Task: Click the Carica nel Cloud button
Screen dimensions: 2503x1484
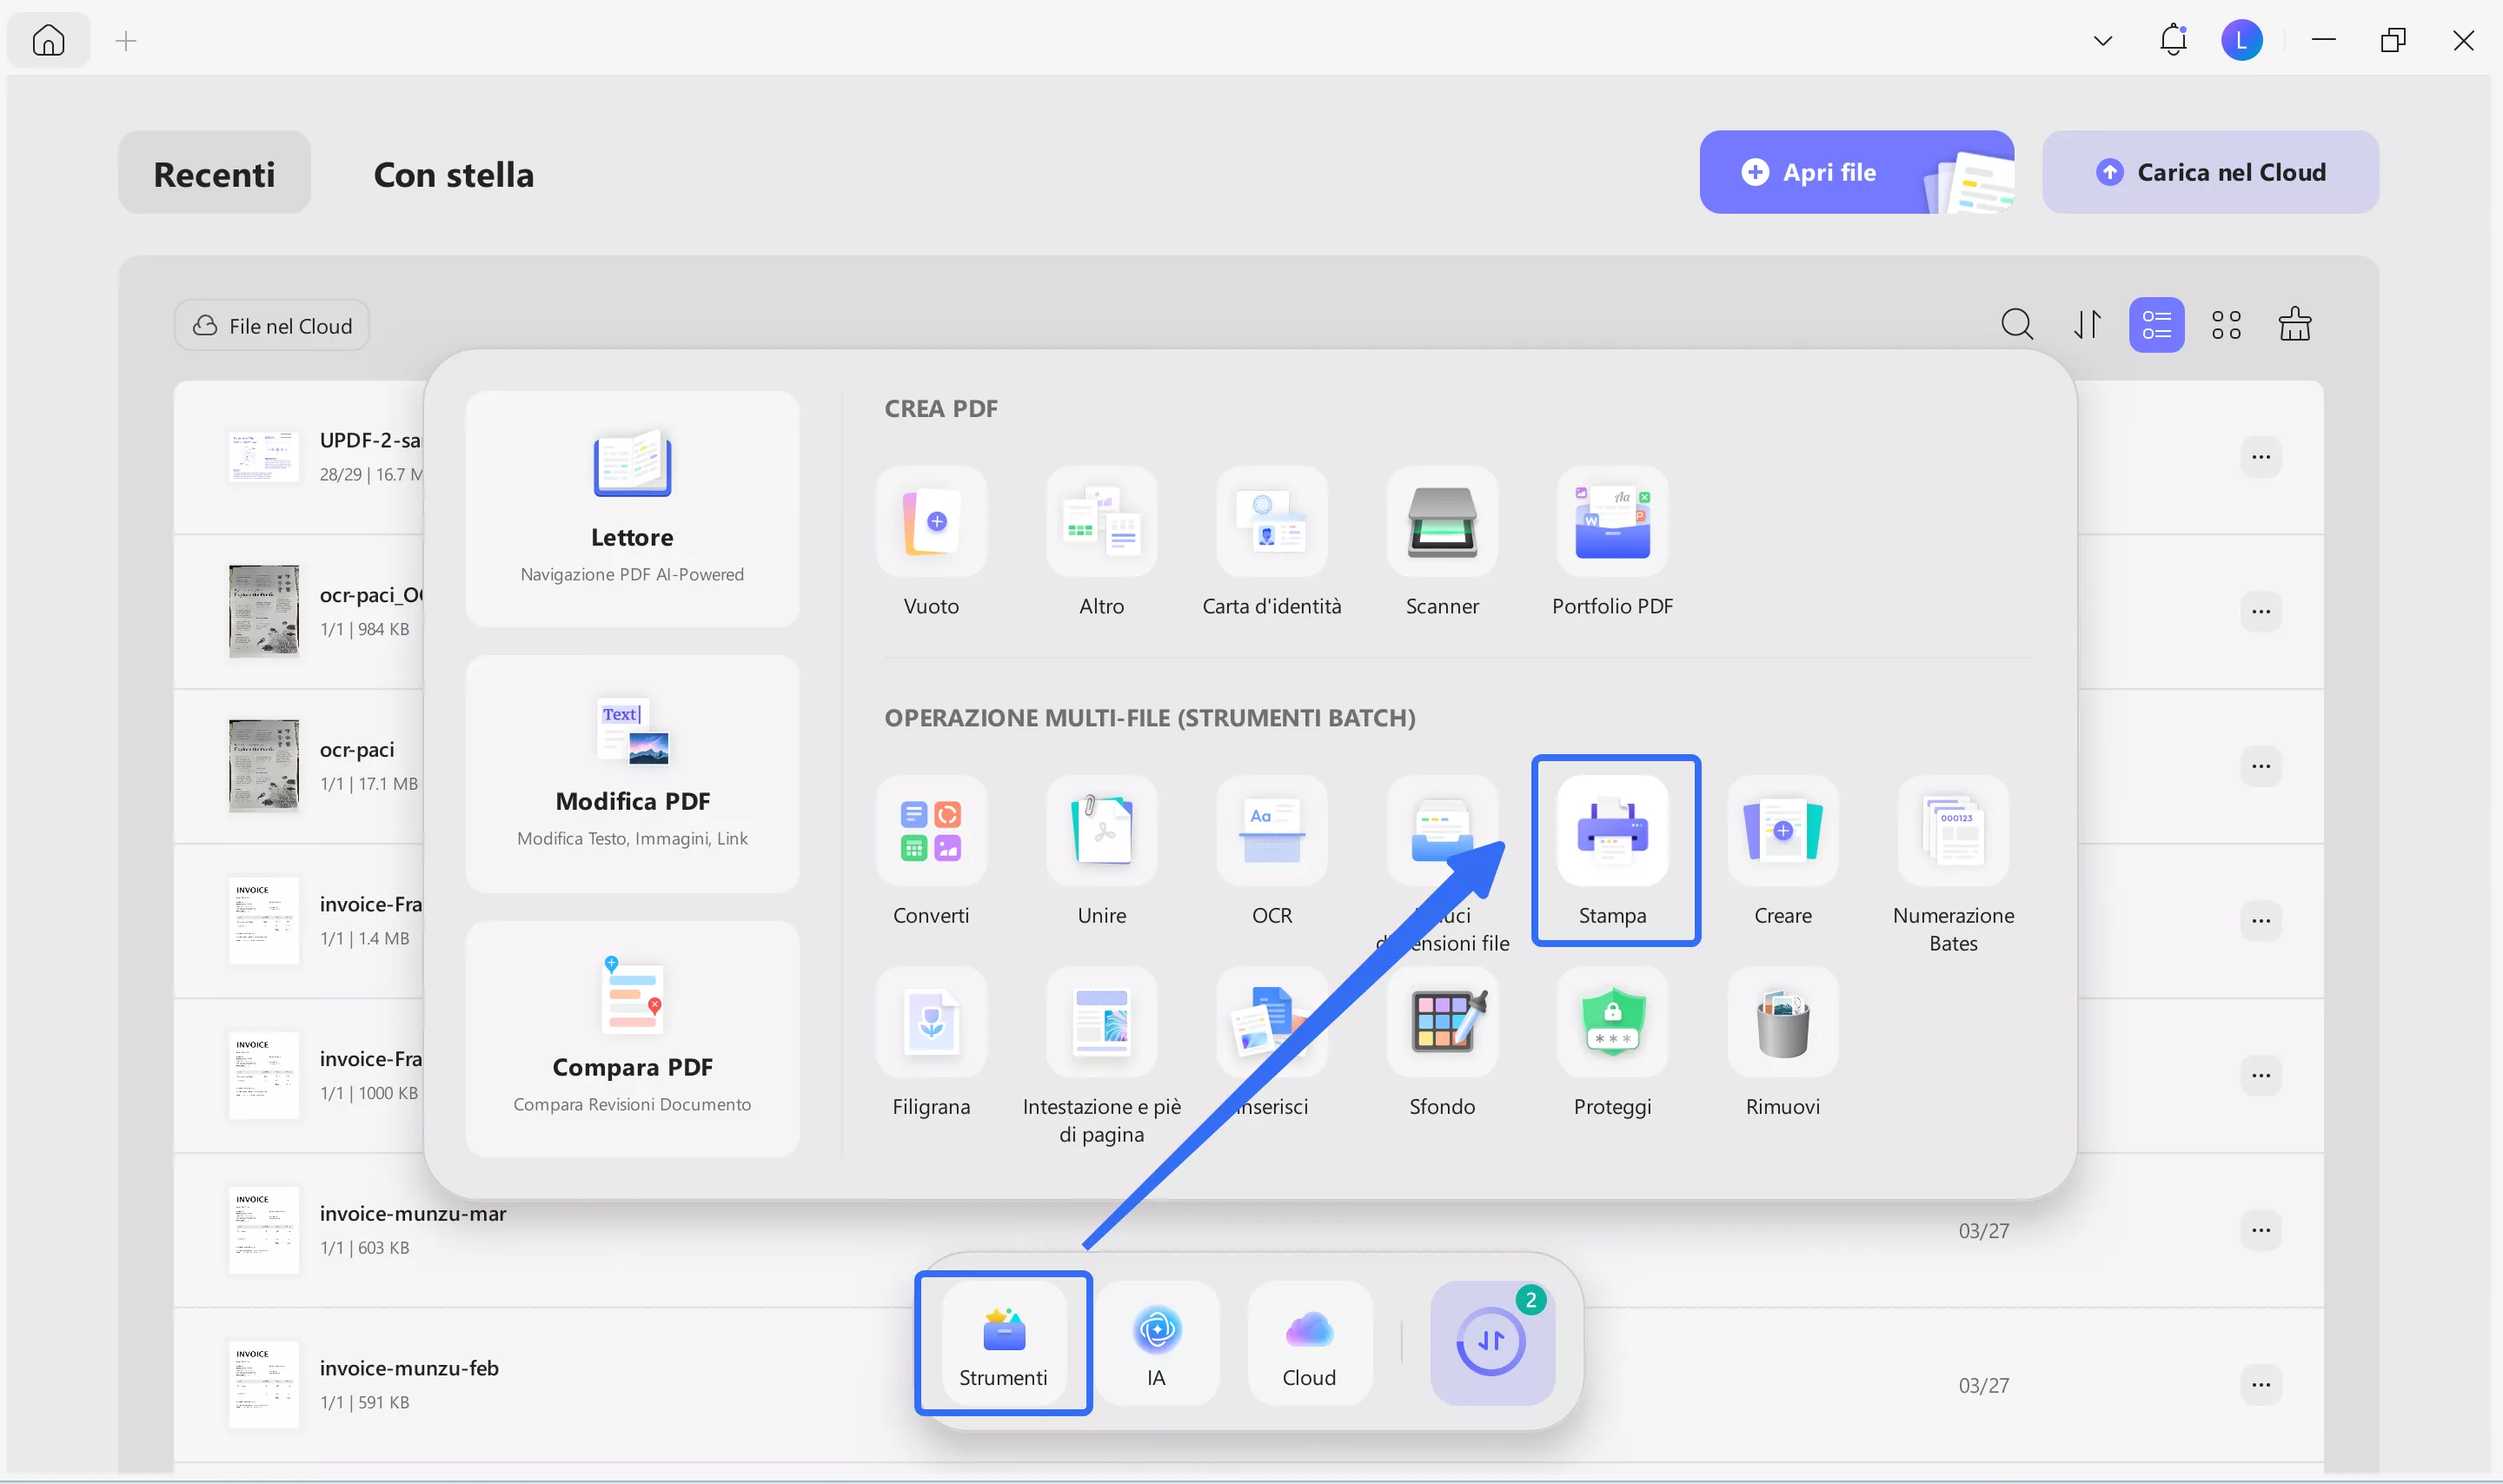Action: coord(2210,172)
